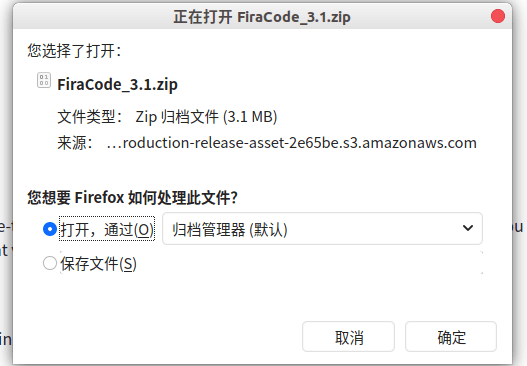This screenshot has height=366, width=527.
Task: Click the 取消 button
Action: (349, 337)
